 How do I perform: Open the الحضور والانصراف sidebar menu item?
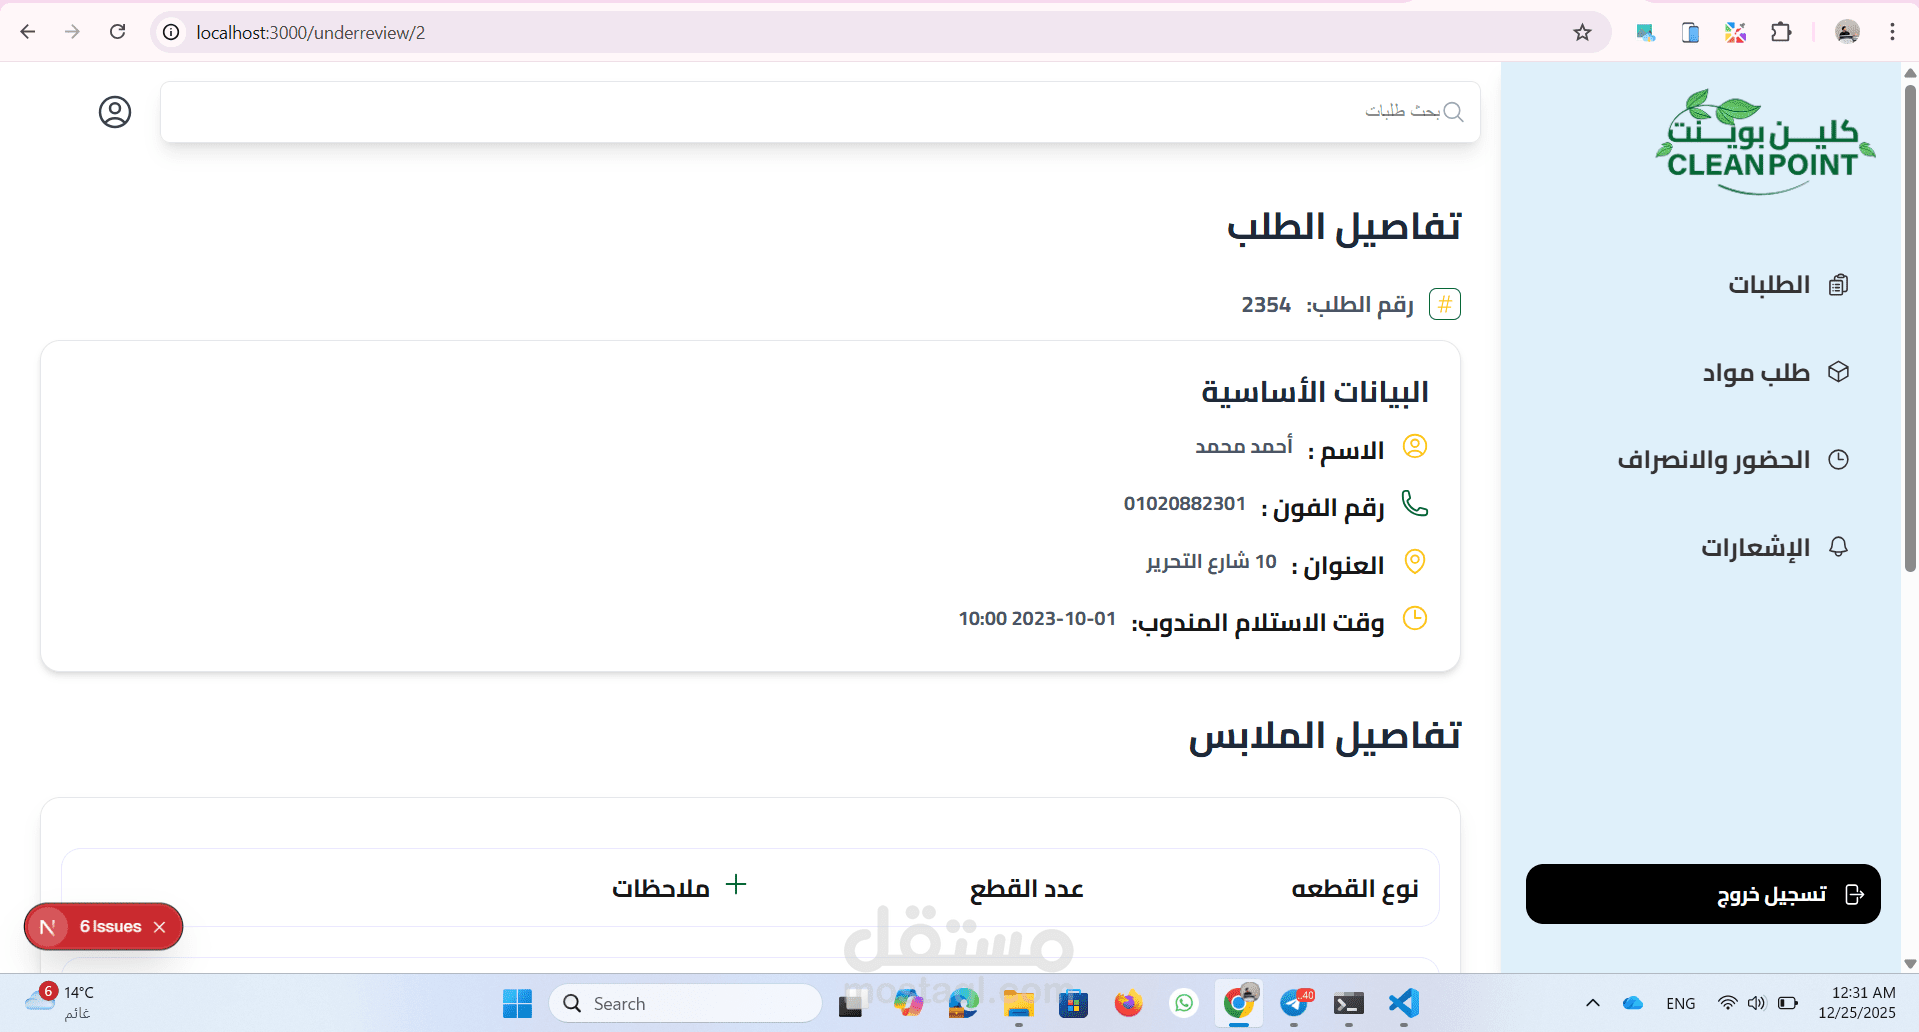[x=1734, y=459]
